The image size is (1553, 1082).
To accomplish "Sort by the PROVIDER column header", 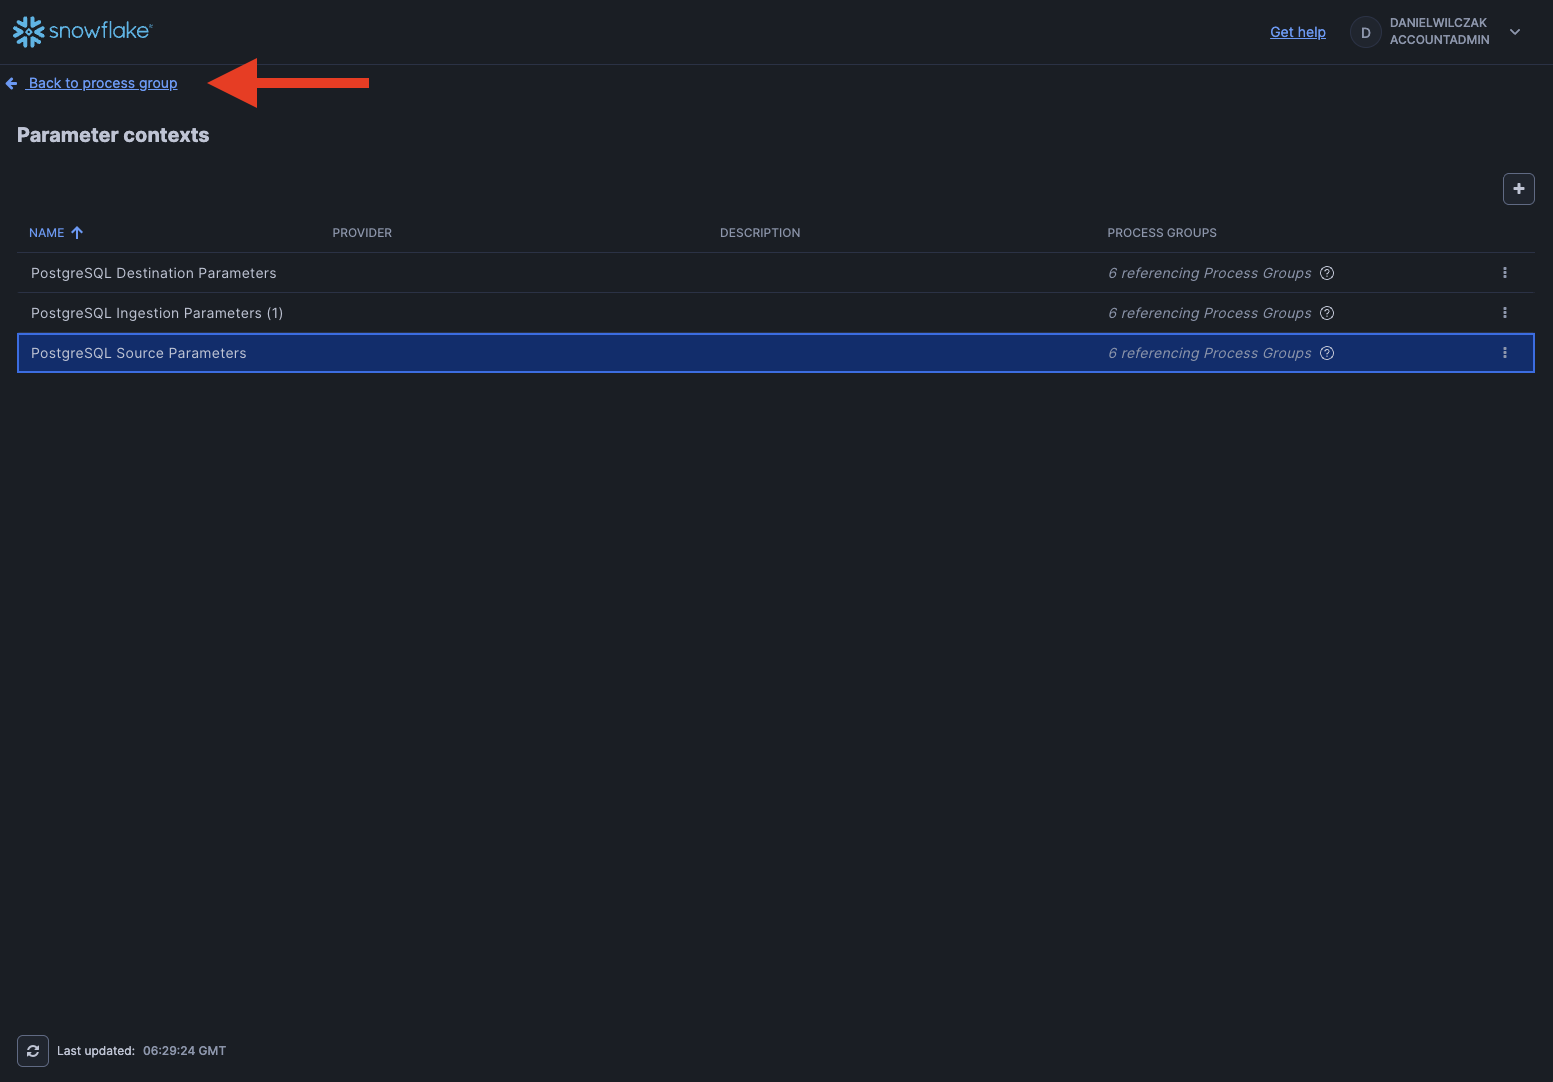I will [362, 233].
